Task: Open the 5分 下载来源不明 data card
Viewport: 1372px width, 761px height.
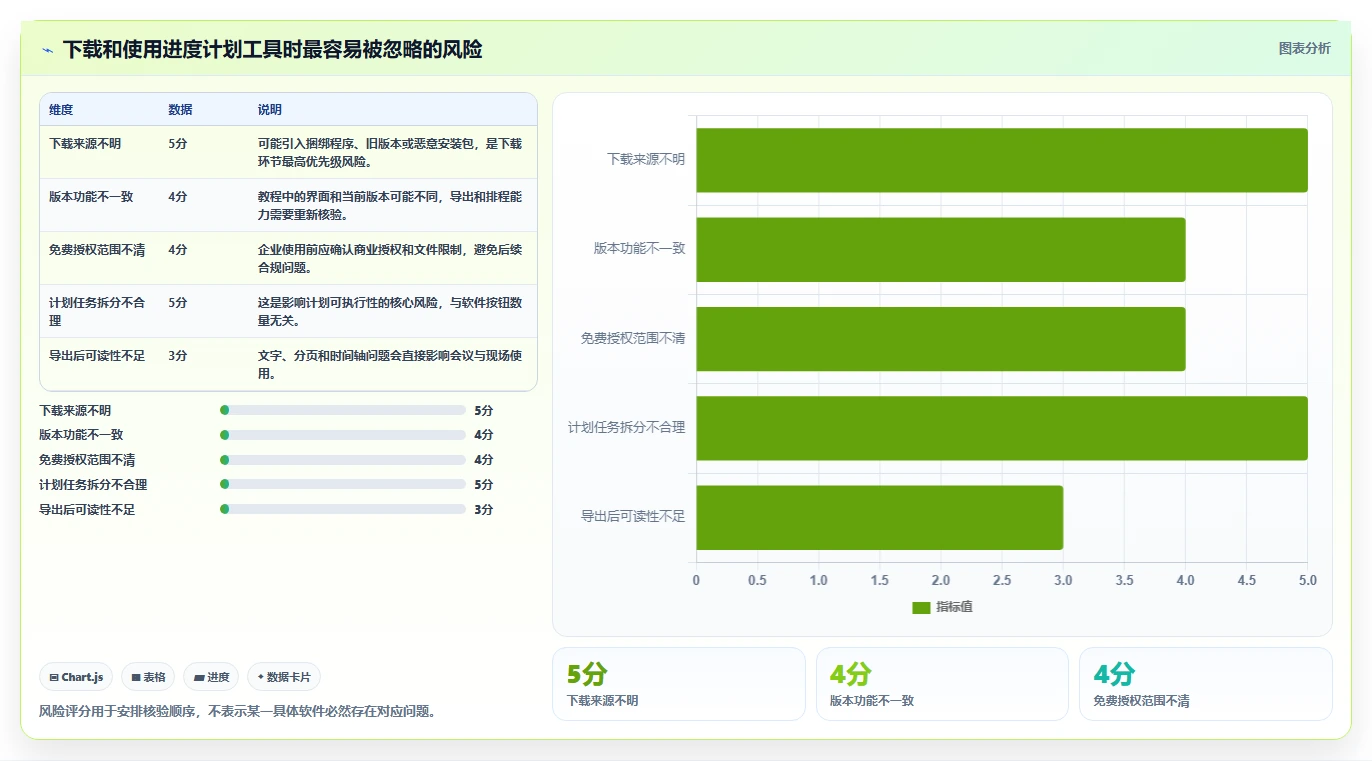Action: click(x=678, y=684)
